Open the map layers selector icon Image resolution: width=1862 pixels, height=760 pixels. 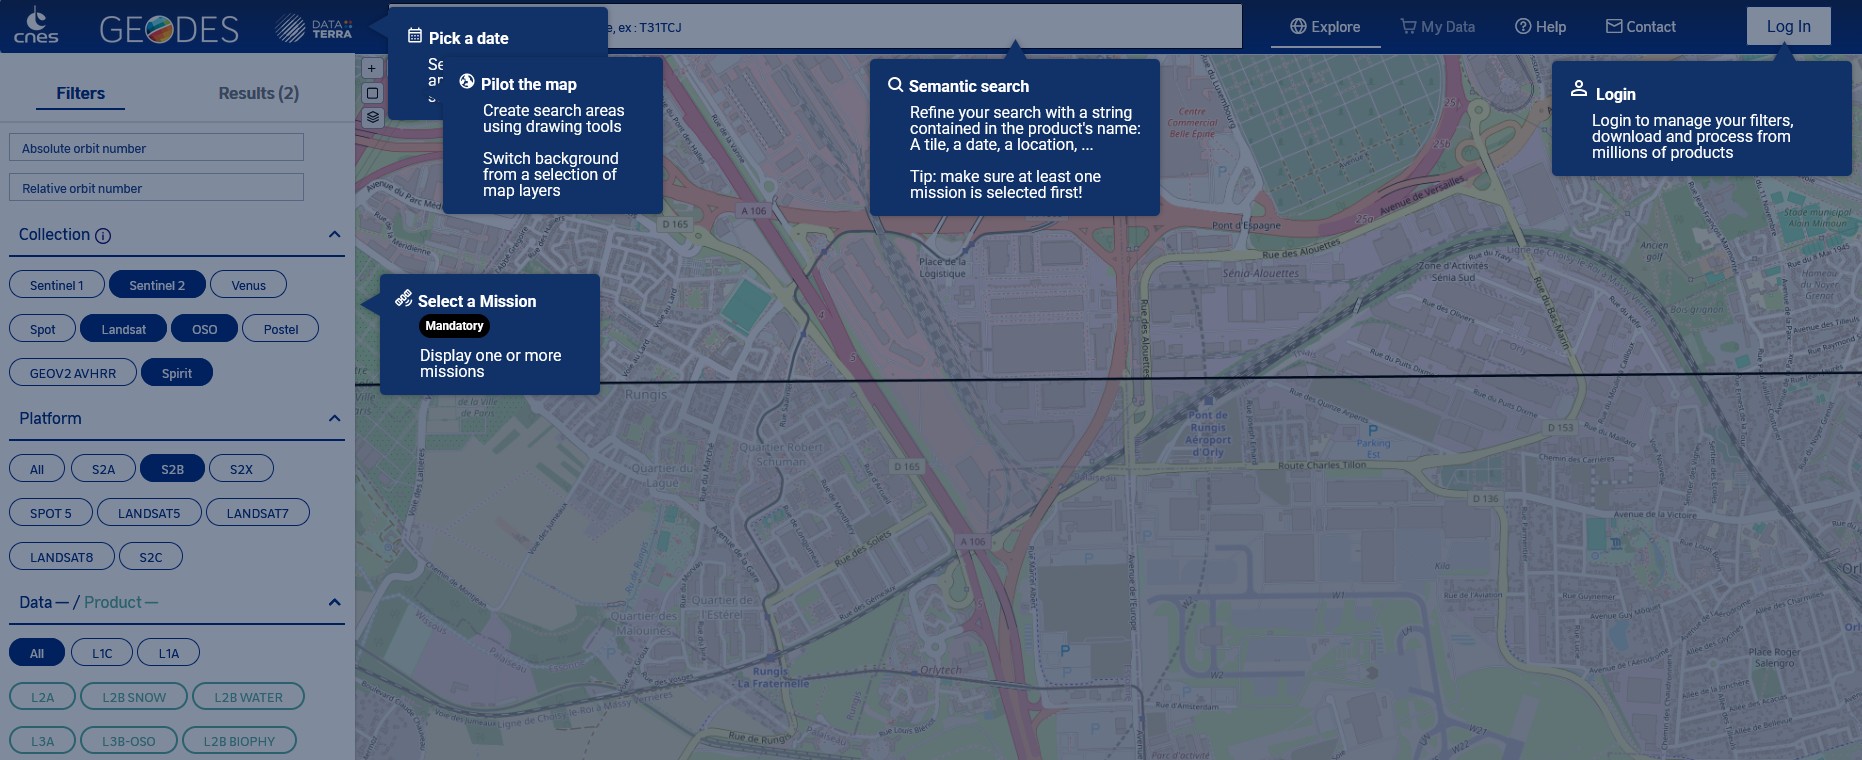click(x=372, y=117)
